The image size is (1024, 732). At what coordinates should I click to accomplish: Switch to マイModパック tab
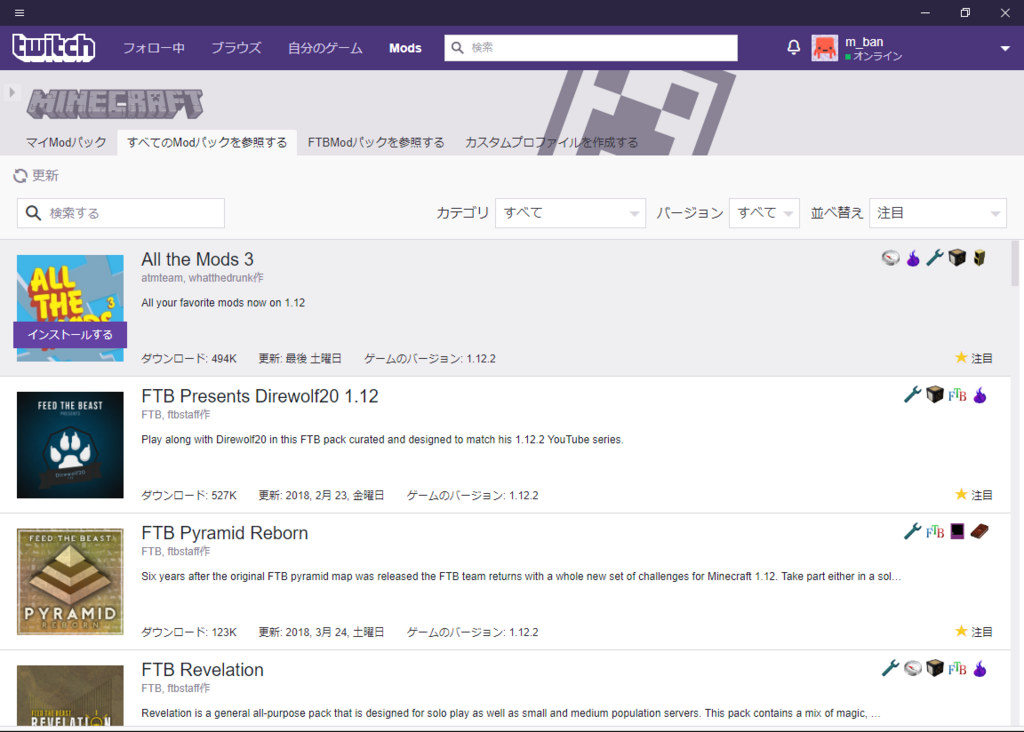point(66,142)
